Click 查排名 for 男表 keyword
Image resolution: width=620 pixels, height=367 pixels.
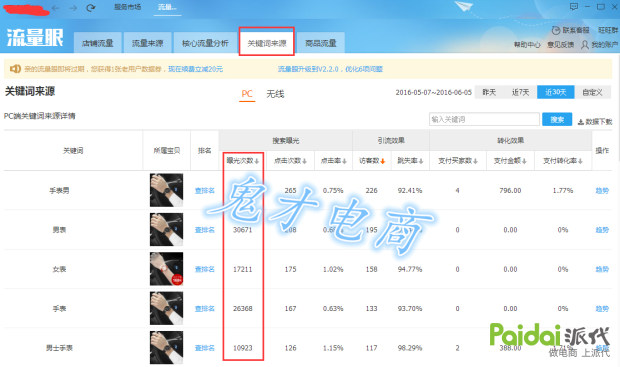204,230
